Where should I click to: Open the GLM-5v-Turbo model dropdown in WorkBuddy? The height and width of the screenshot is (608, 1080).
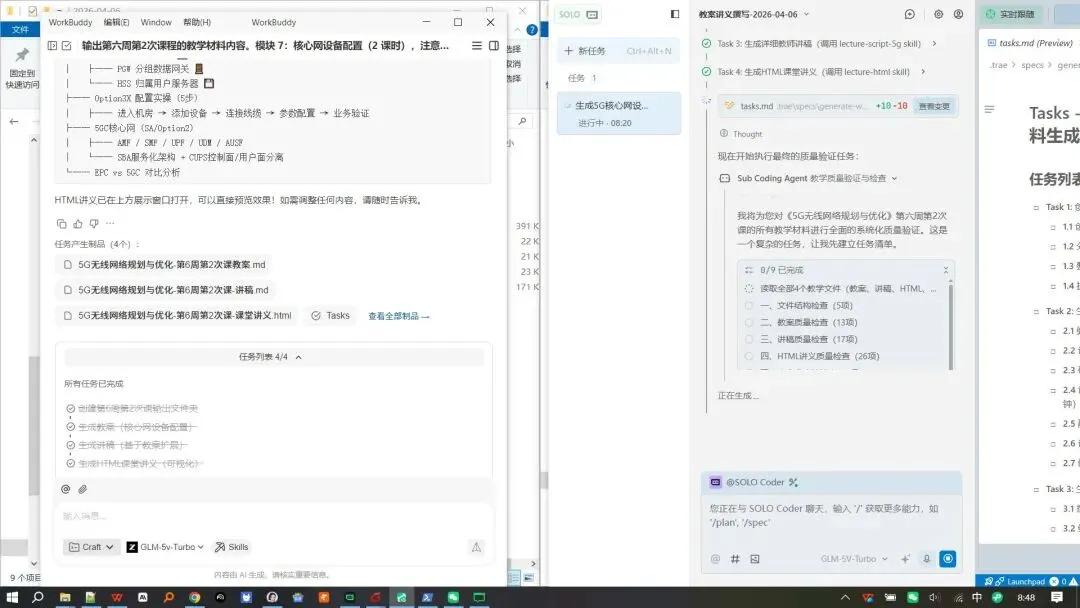[x=165, y=547]
